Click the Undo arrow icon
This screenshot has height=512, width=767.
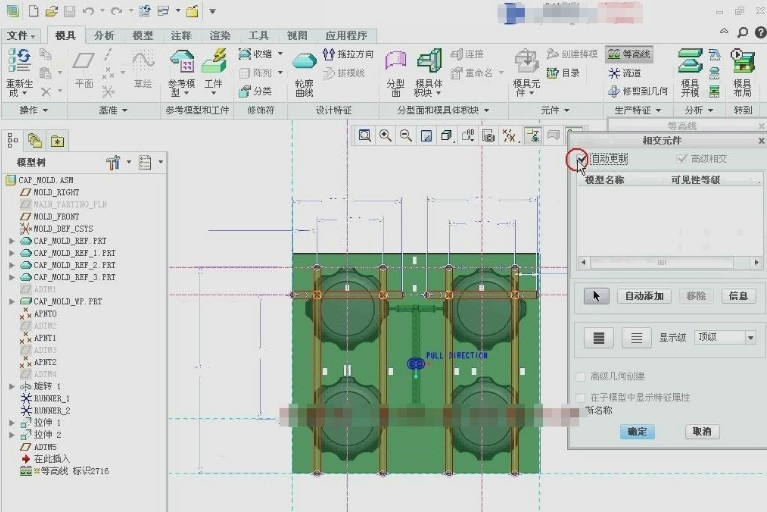[x=88, y=11]
